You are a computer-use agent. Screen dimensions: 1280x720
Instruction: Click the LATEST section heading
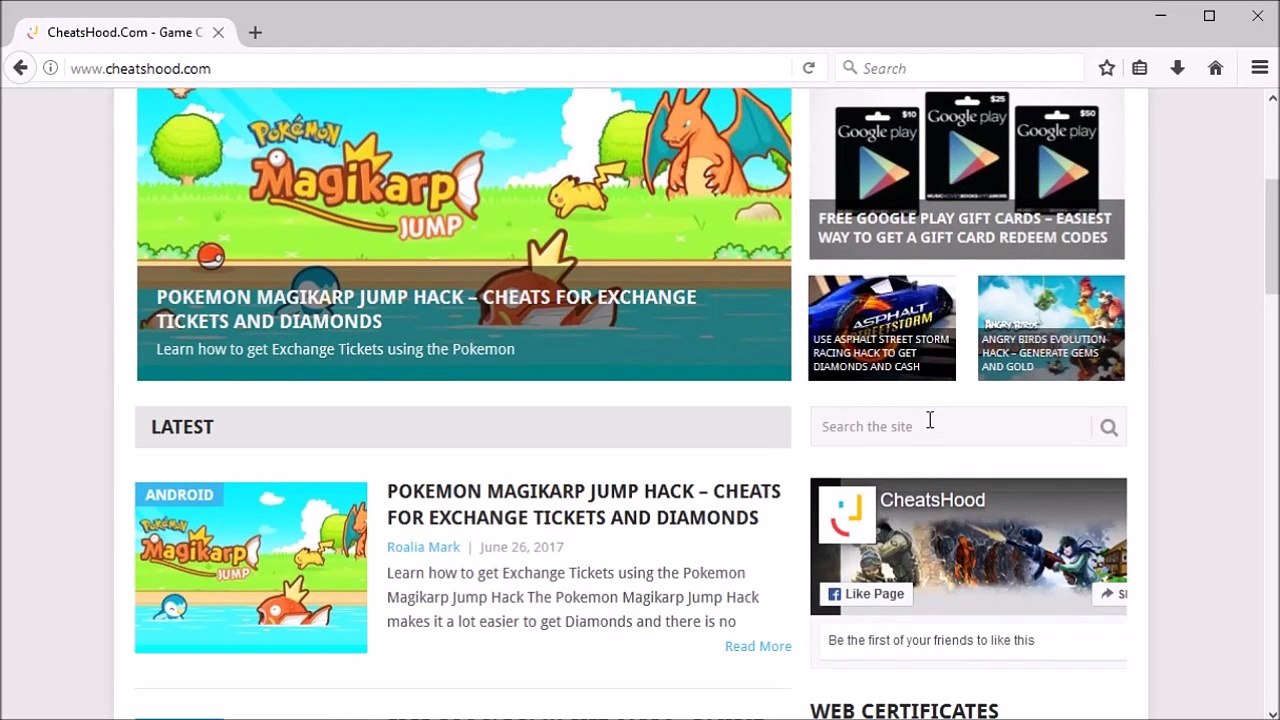[182, 427]
